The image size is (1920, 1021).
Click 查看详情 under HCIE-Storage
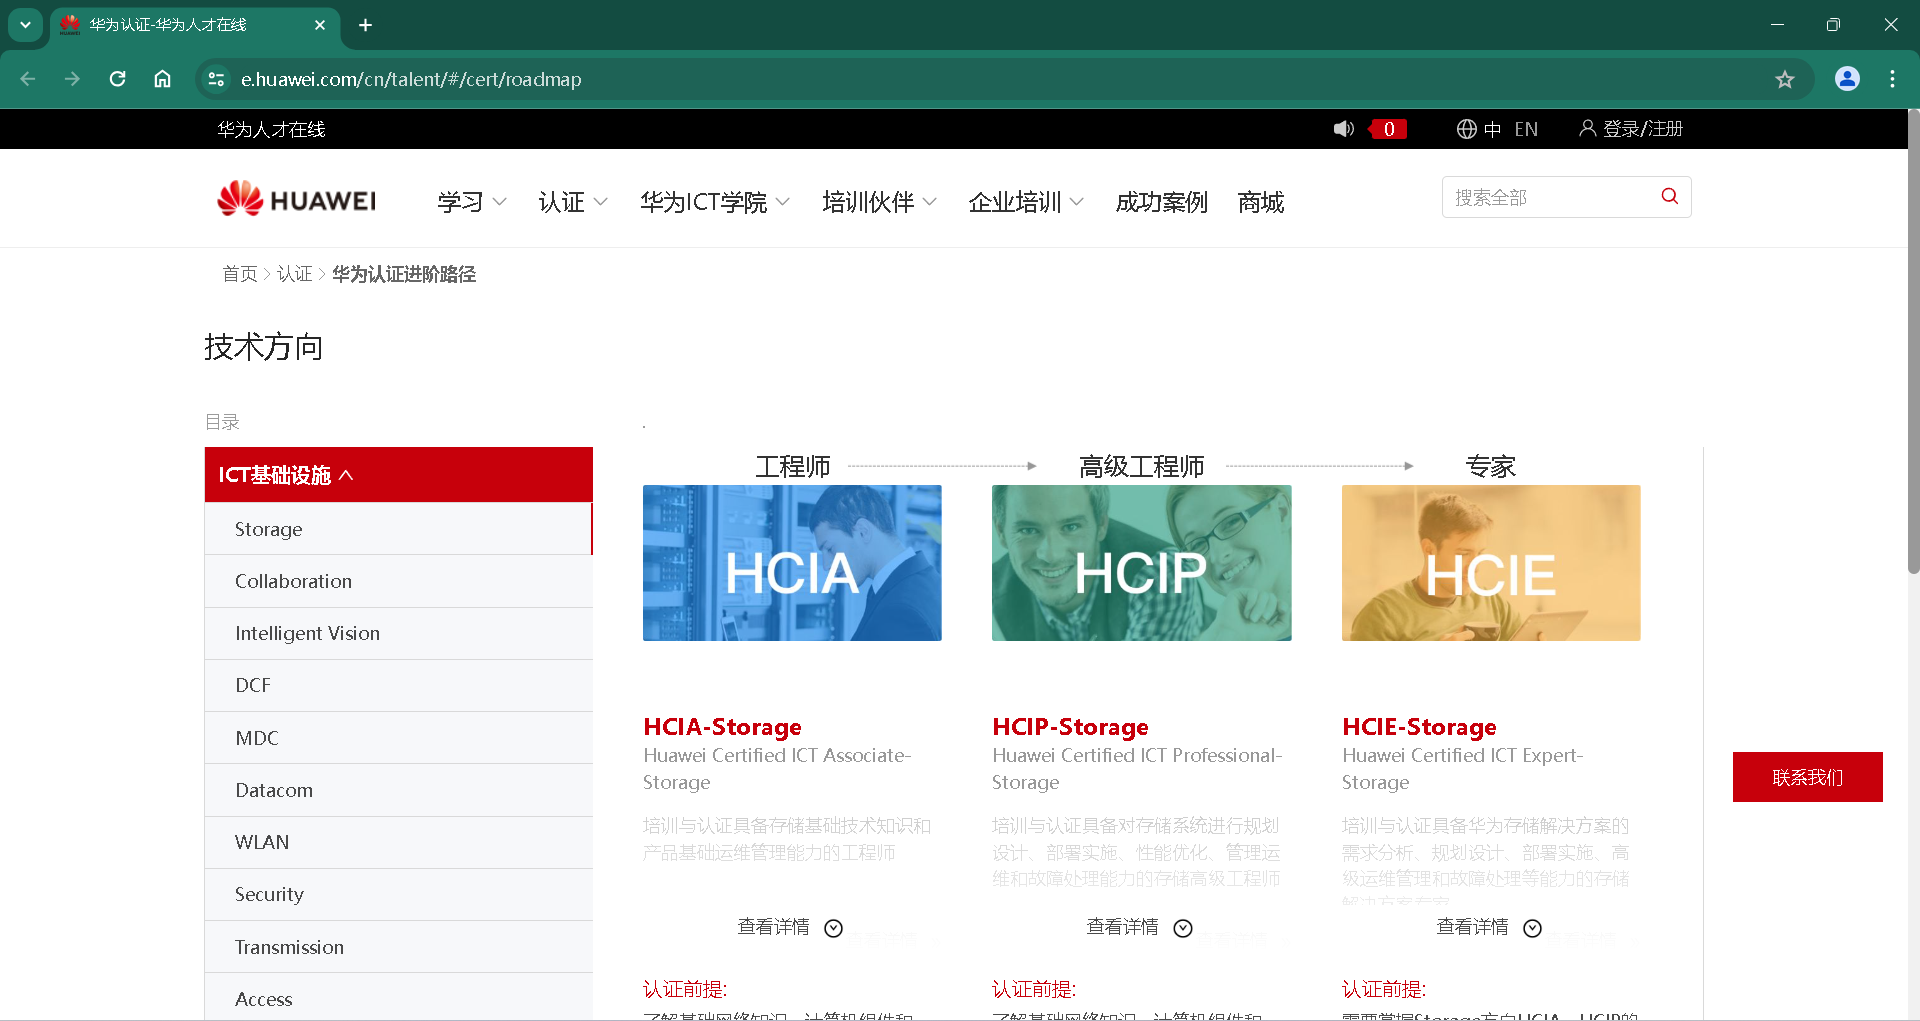pyautogui.click(x=1472, y=927)
